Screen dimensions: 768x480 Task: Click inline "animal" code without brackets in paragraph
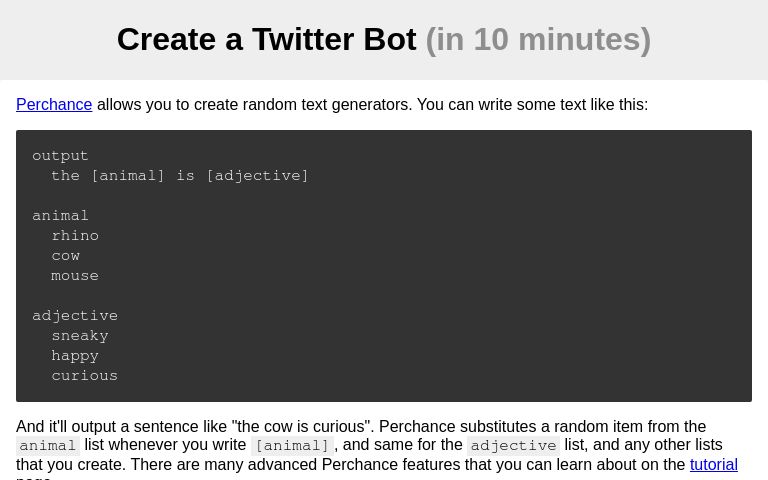coord(48,446)
